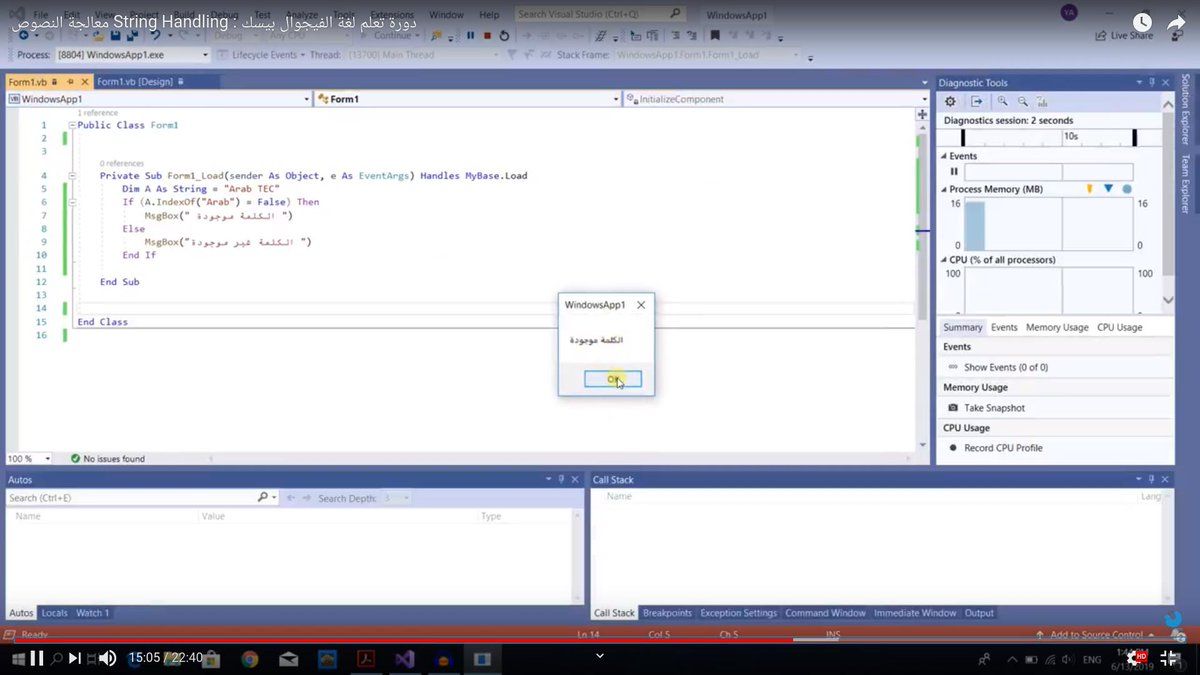Collapse the Process Memory graph section
This screenshot has height=675, width=1200.
[x=943, y=189]
